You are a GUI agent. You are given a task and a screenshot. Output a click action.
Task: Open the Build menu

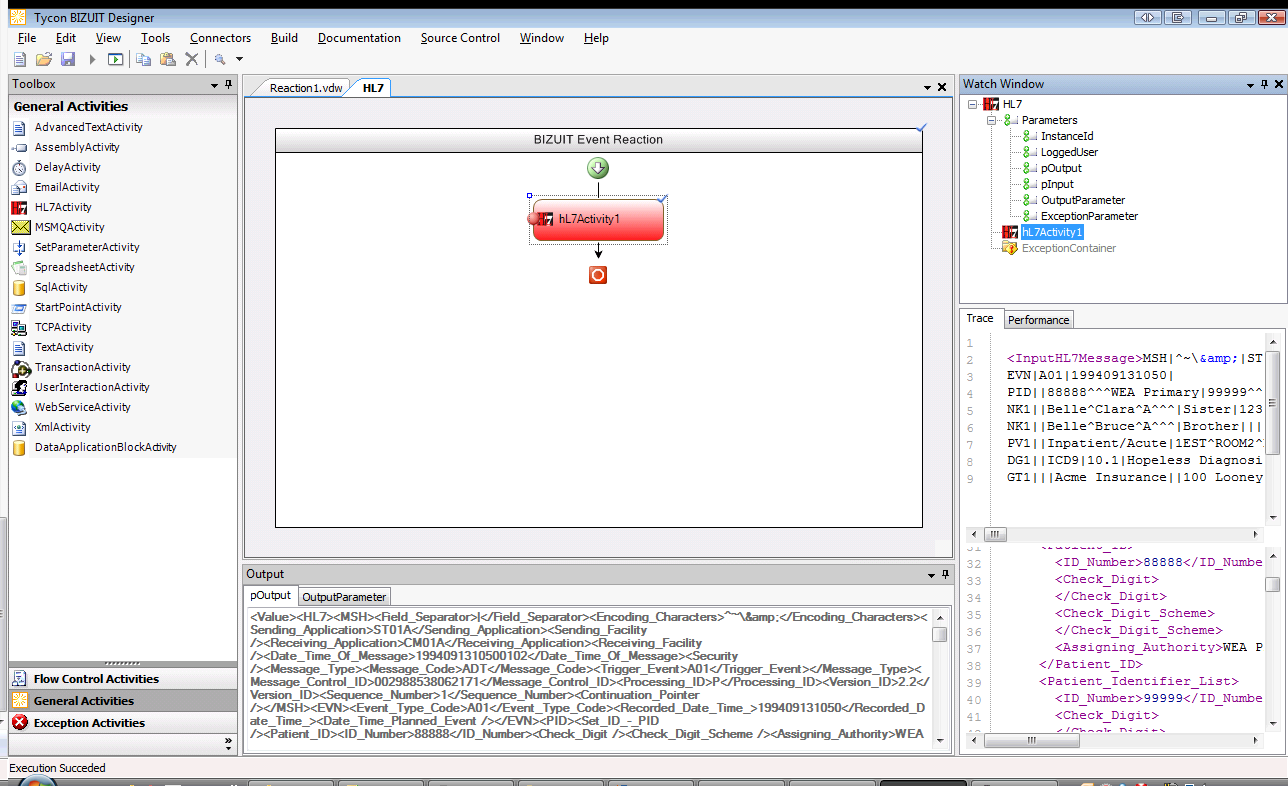[x=284, y=38]
